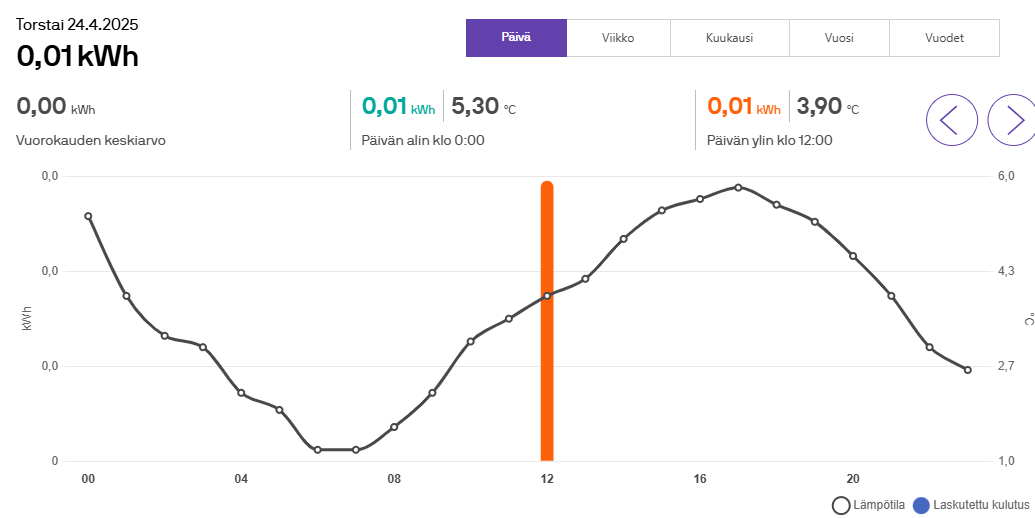Click the date heading Torstai 24.4.2025

77,24
